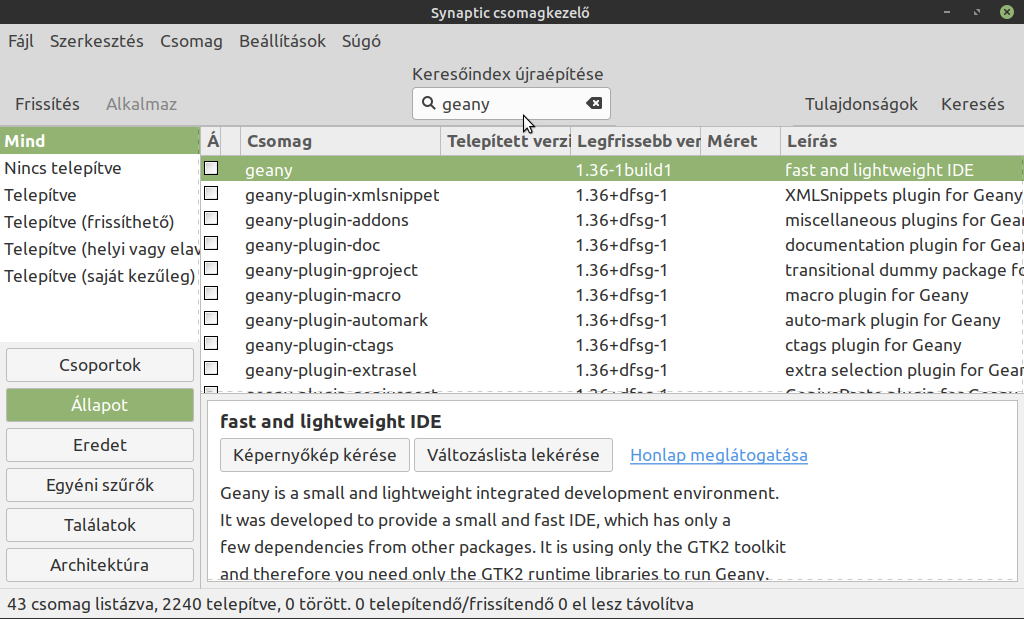Sort by Telepített verzió column header
The width and height of the screenshot is (1024, 619).
tap(506, 141)
